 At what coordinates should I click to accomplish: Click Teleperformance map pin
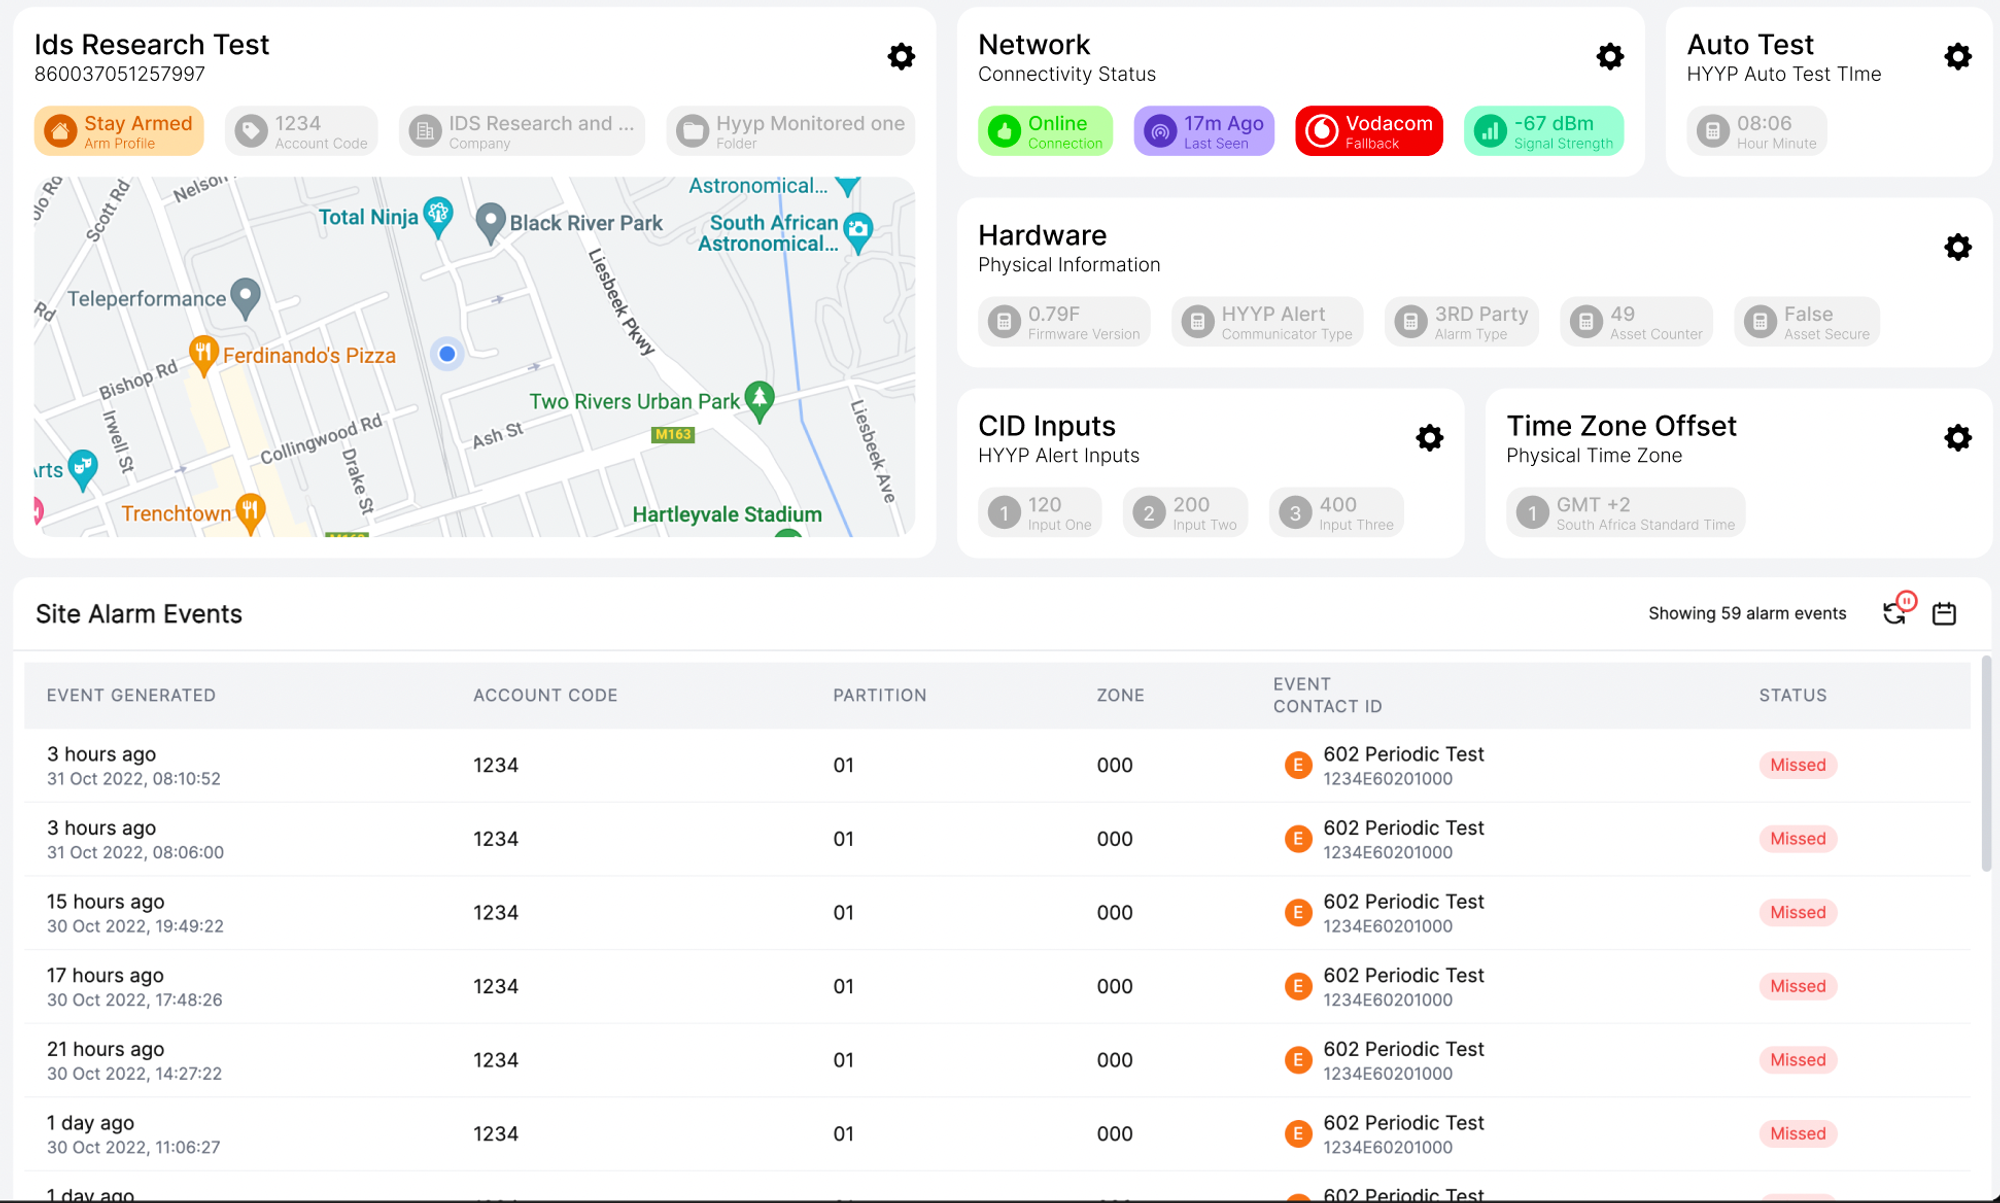(x=245, y=298)
